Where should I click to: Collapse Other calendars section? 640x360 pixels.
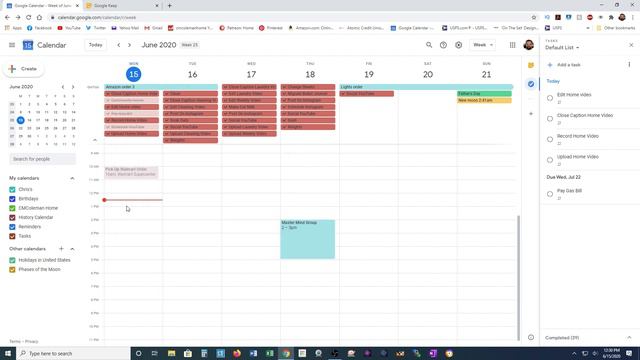coord(72,249)
